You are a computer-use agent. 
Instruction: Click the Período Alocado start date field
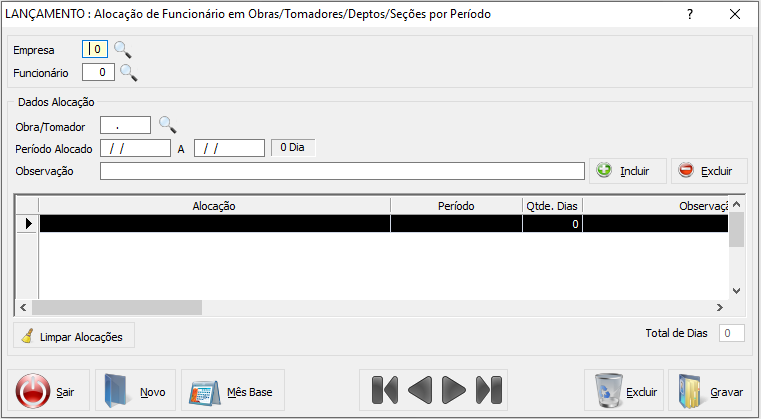point(135,148)
